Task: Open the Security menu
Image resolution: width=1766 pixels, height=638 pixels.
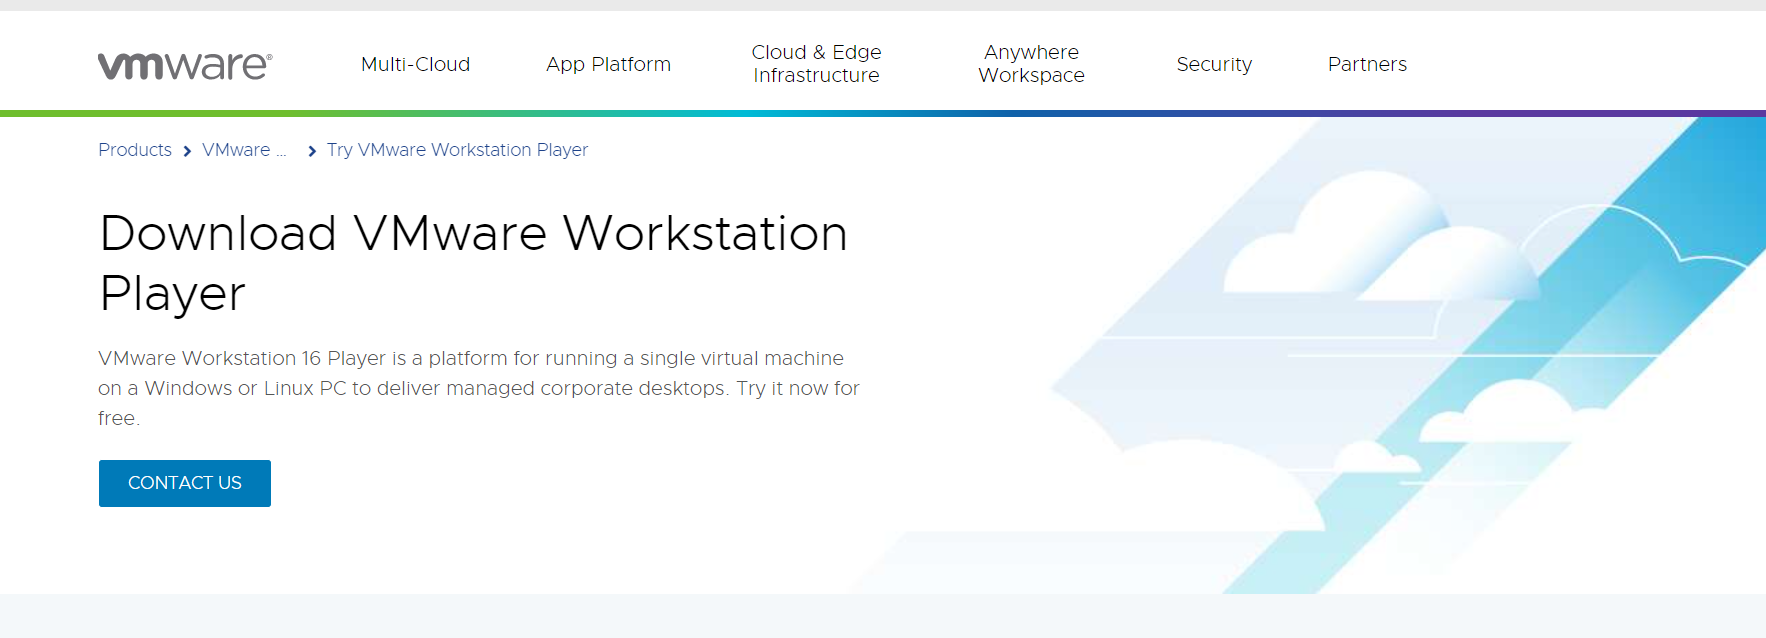Action: [1214, 64]
